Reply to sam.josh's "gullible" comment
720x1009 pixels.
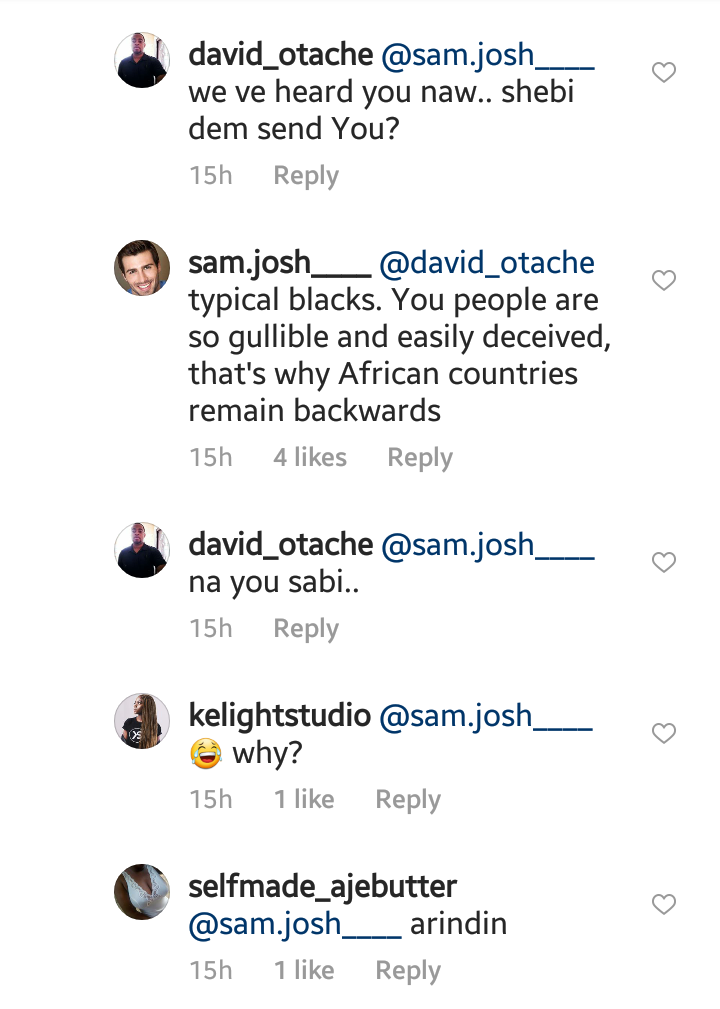tap(420, 458)
